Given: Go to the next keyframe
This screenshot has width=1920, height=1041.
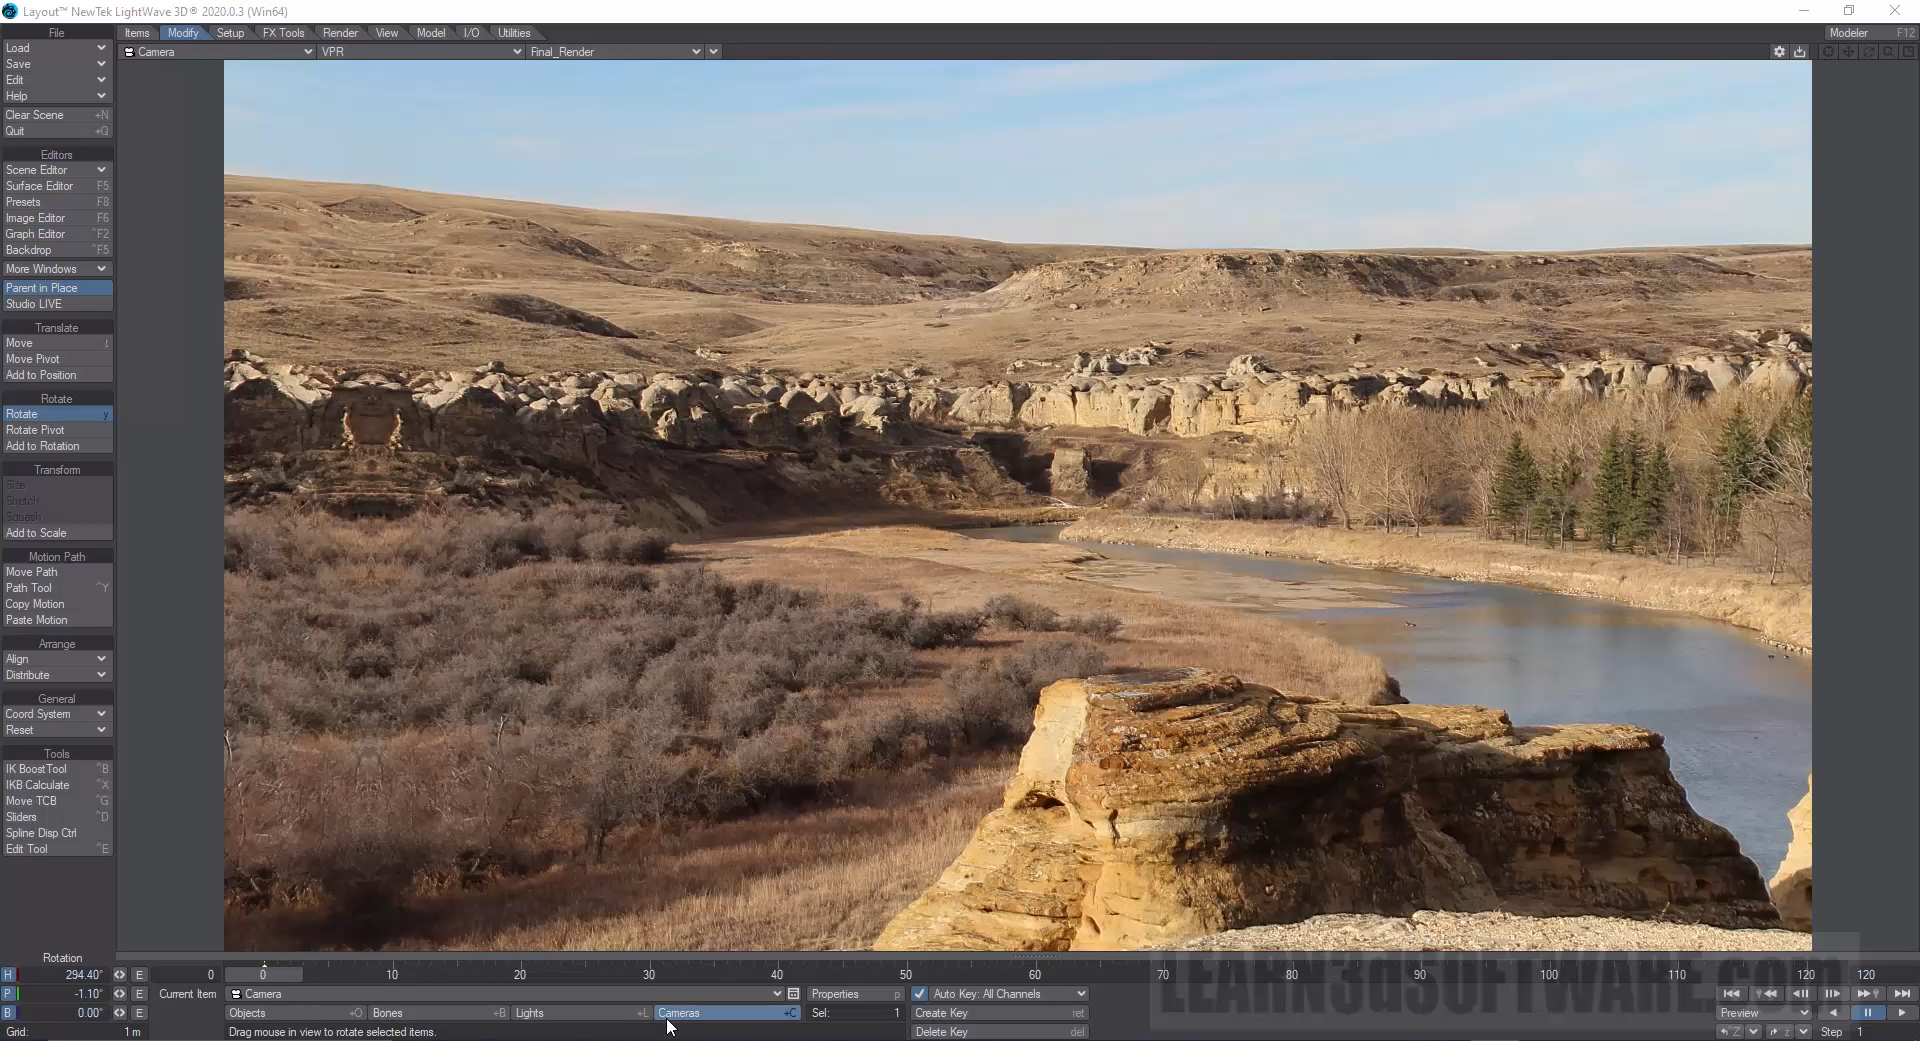Looking at the screenshot, I should click(1867, 994).
